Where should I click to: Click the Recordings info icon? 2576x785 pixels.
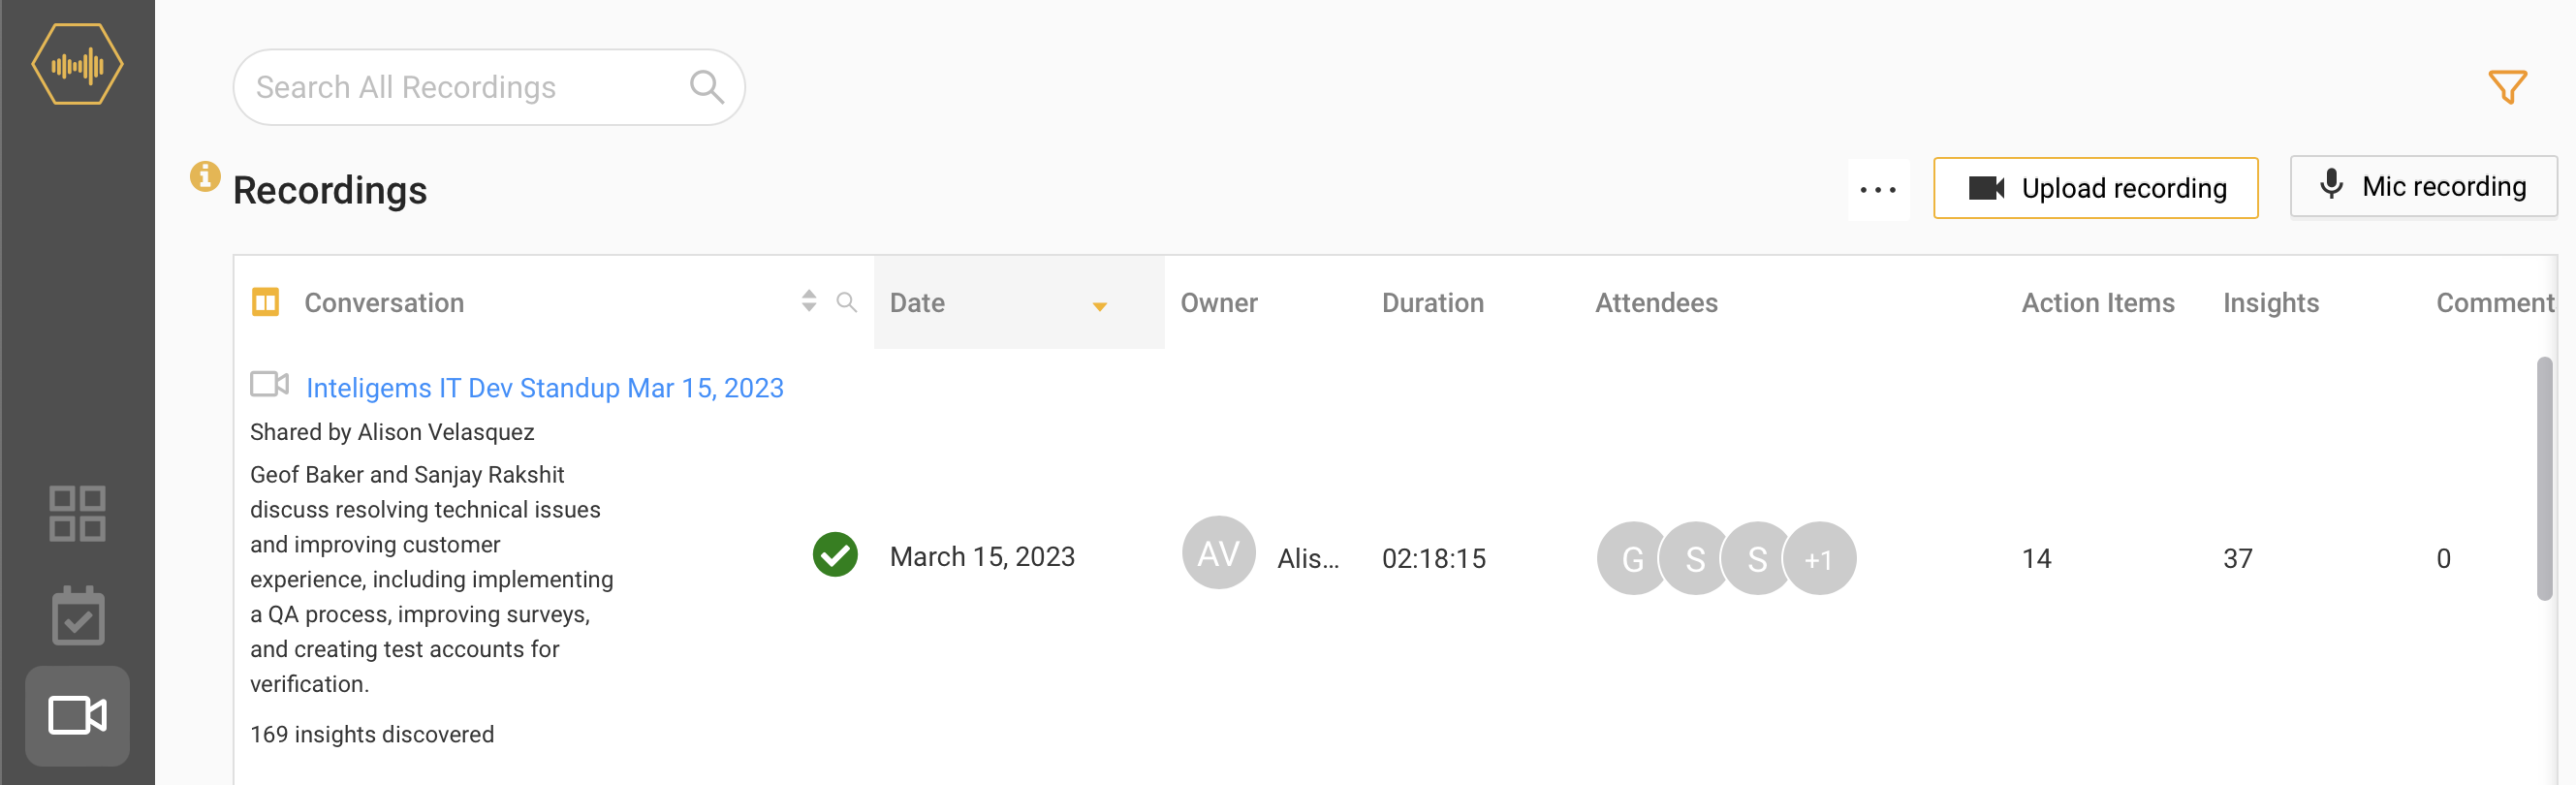pos(205,177)
